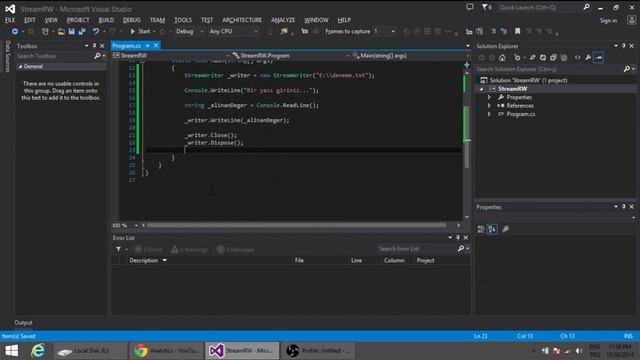
Task: Sort by the Description column header
Action: (144, 260)
